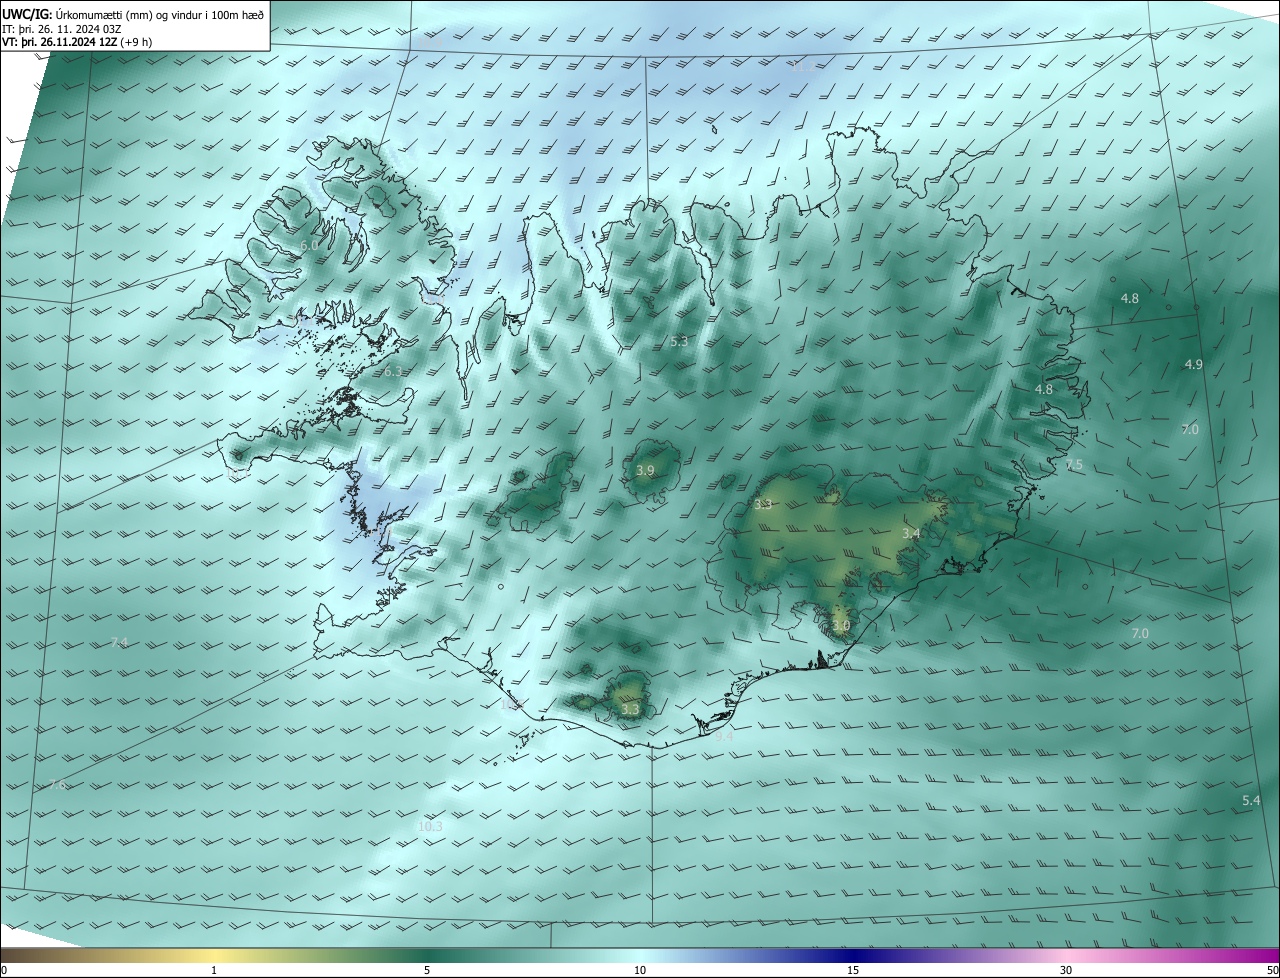Click the 7.6 value on the map
This screenshot has width=1280, height=978.
(x=57, y=785)
